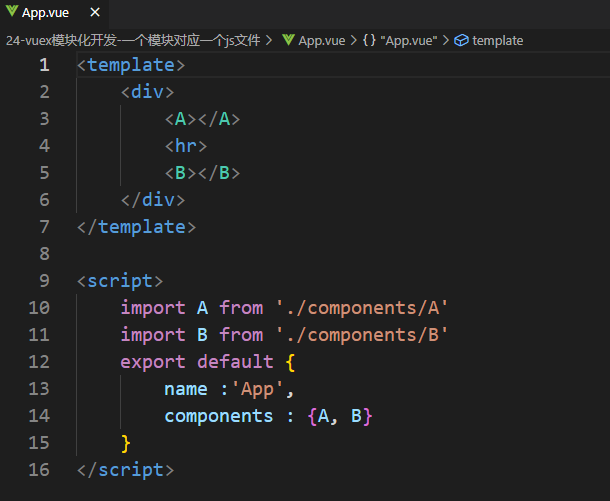The height and width of the screenshot is (501, 610).
Task: Click the template cube icon in the breadcrumb
Action: click(461, 40)
